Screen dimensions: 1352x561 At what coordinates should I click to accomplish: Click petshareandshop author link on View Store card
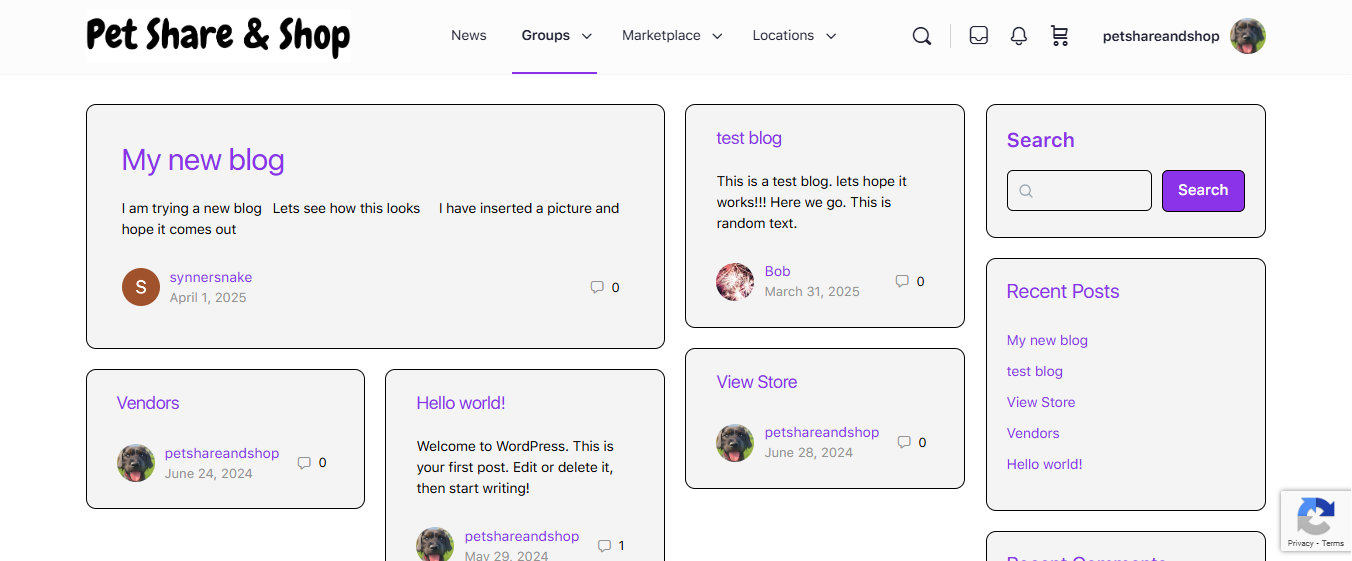822,432
